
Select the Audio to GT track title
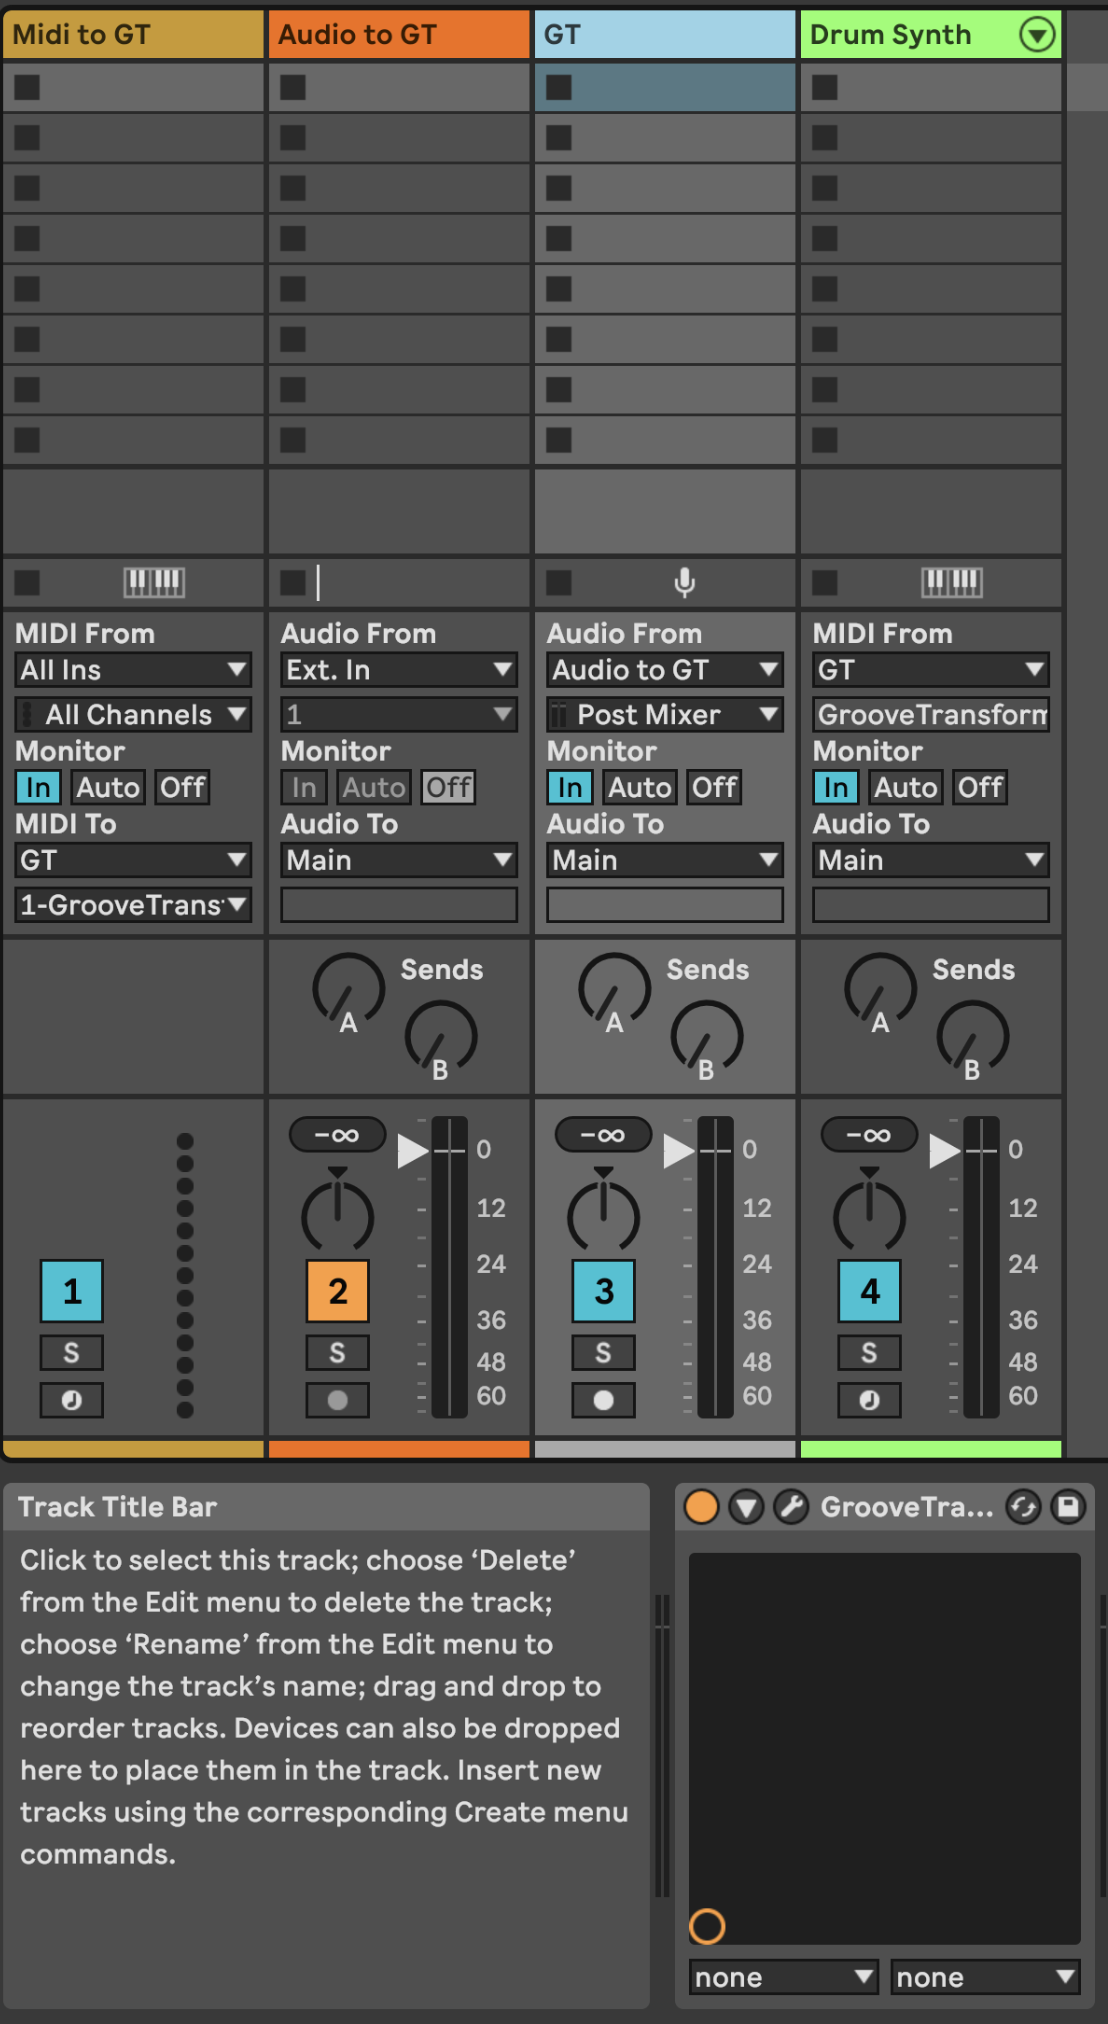[398, 35]
